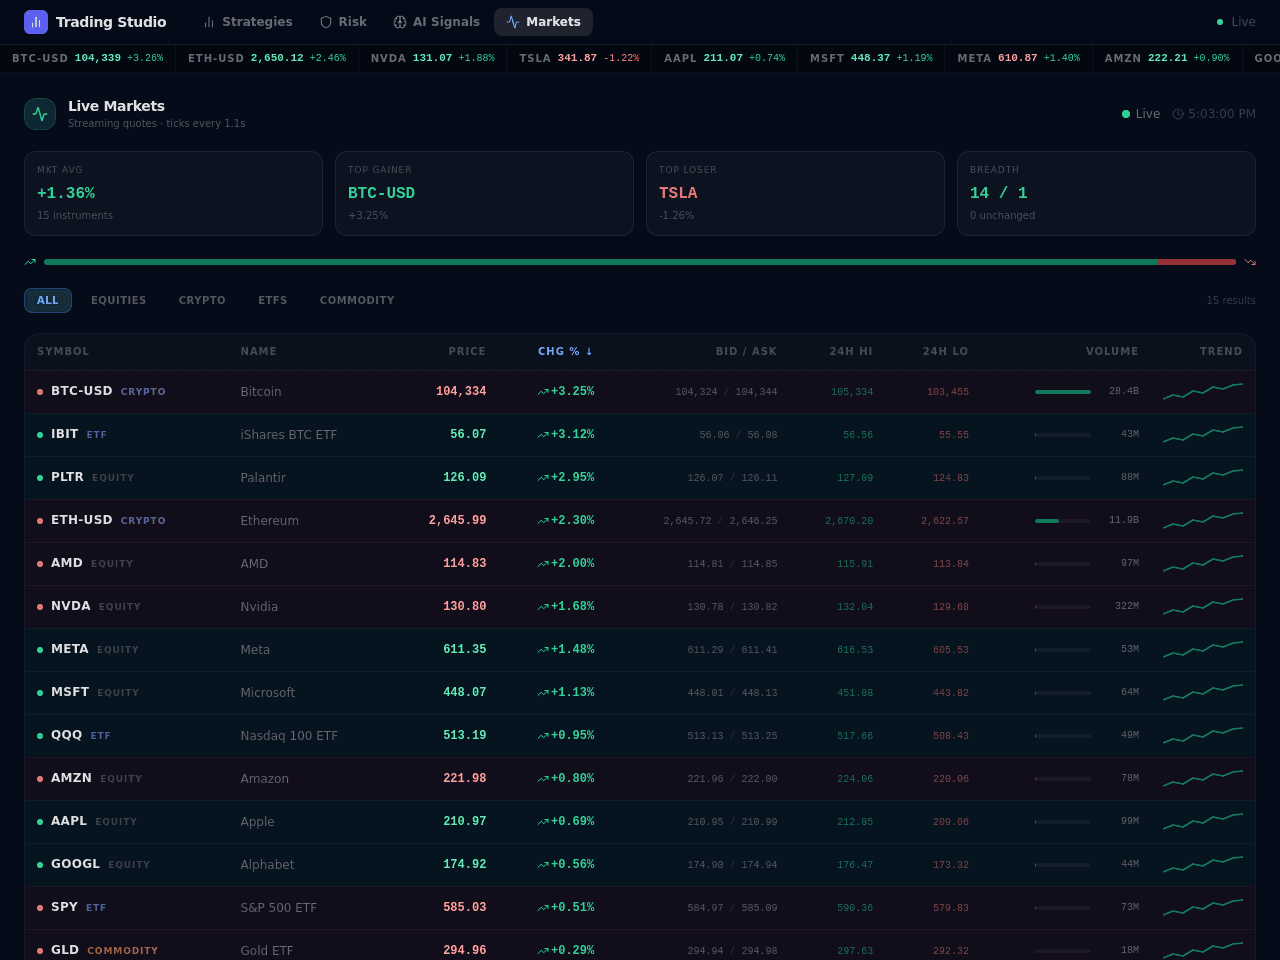Filter by COMMODITY
This screenshot has height=960, width=1280.
(x=357, y=300)
